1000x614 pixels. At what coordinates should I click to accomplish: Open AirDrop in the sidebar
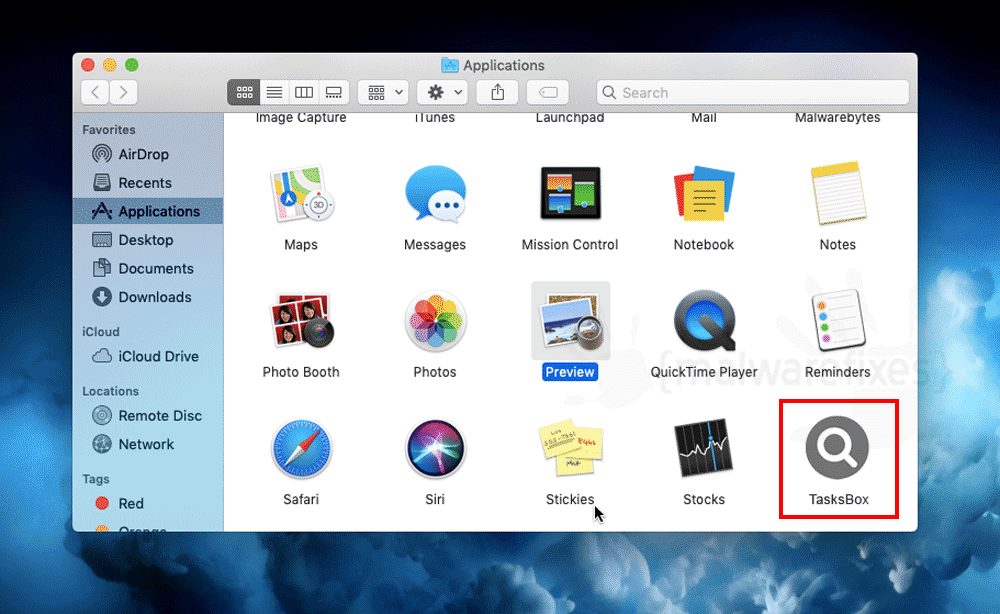148,154
